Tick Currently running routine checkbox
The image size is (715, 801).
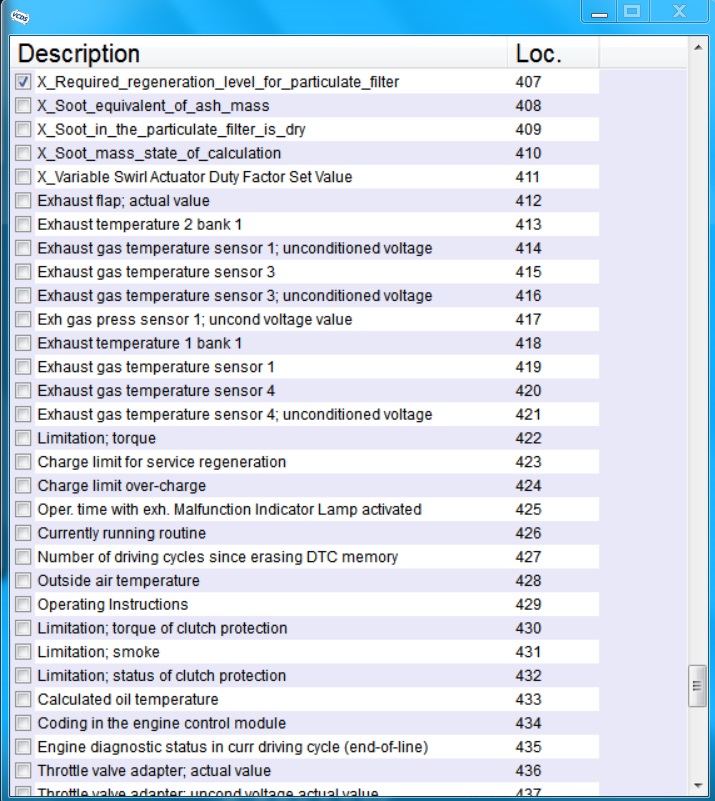pyautogui.click(x=23, y=533)
